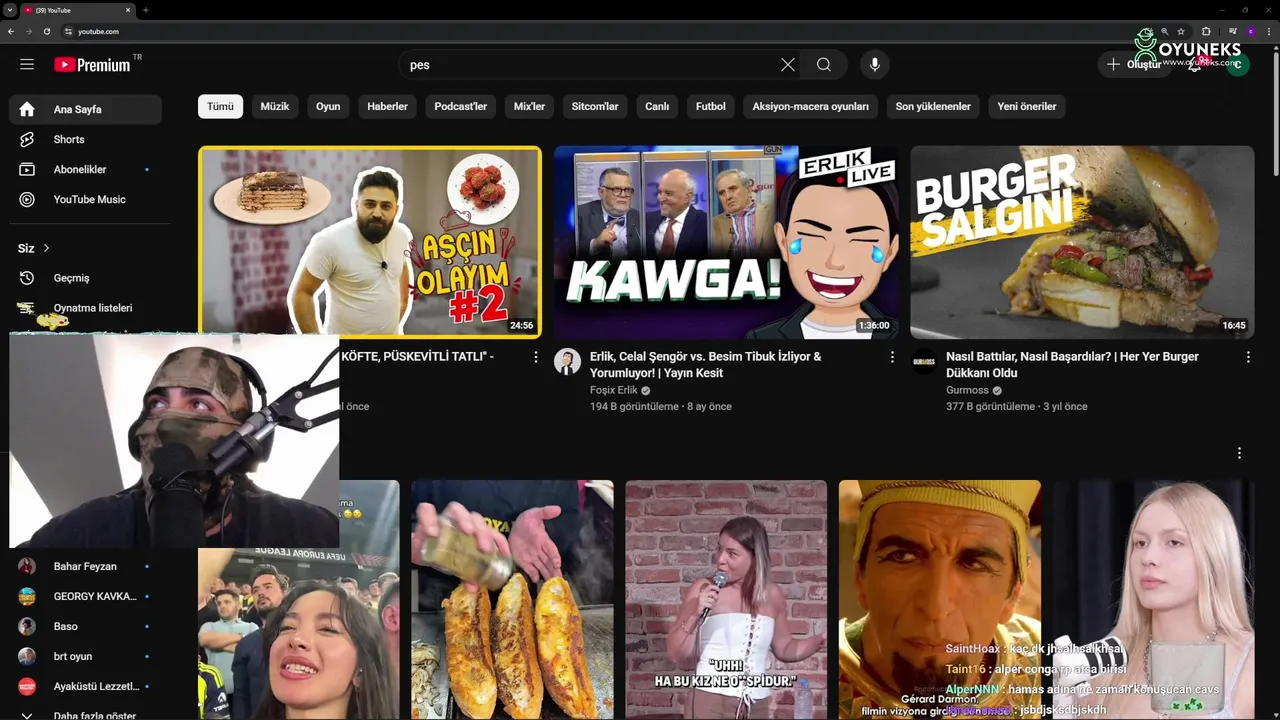Viewport: 1280px width, 720px height.
Task: Open options menu for Erlik Celal Şengör video
Action: pyautogui.click(x=892, y=357)
